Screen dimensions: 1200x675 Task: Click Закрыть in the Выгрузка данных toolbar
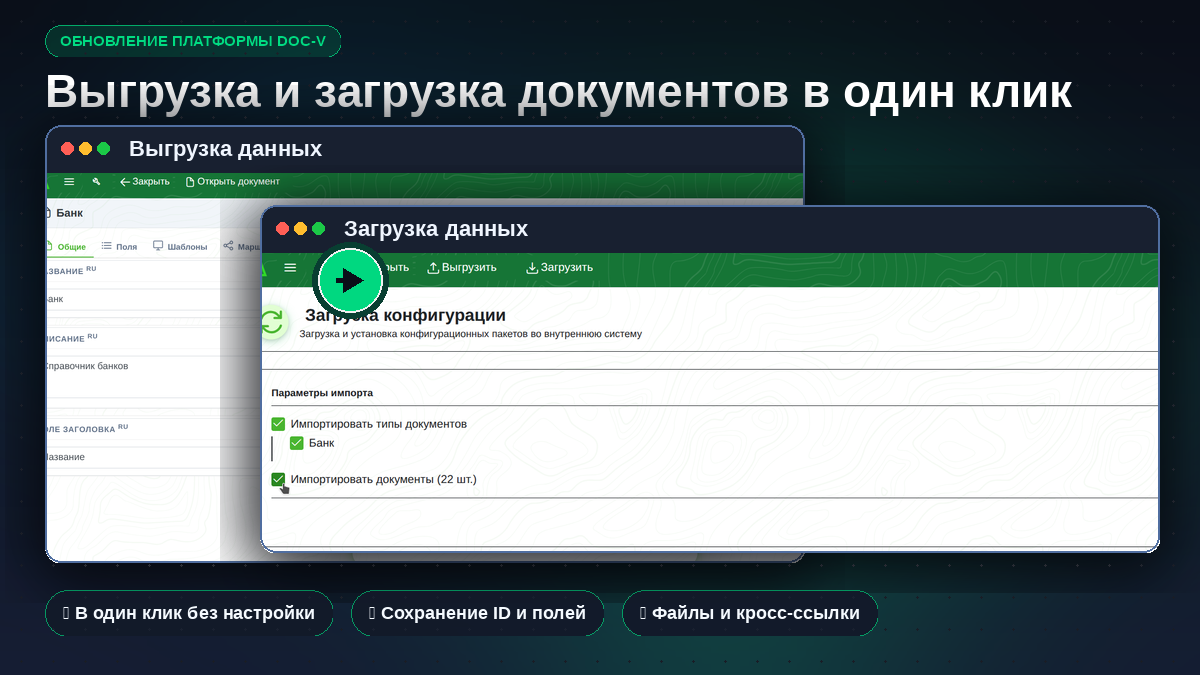coord(145,182)
